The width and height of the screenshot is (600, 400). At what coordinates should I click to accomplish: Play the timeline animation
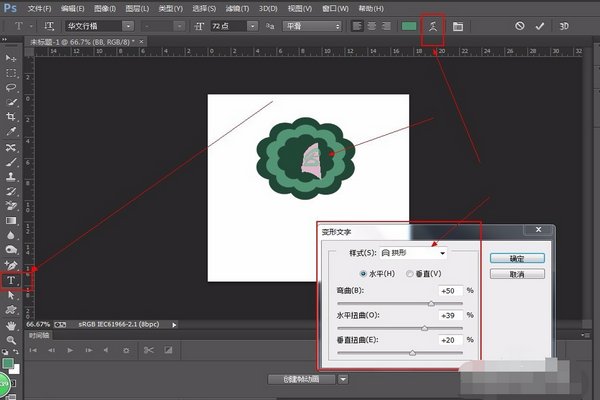(x=70, y=350)
